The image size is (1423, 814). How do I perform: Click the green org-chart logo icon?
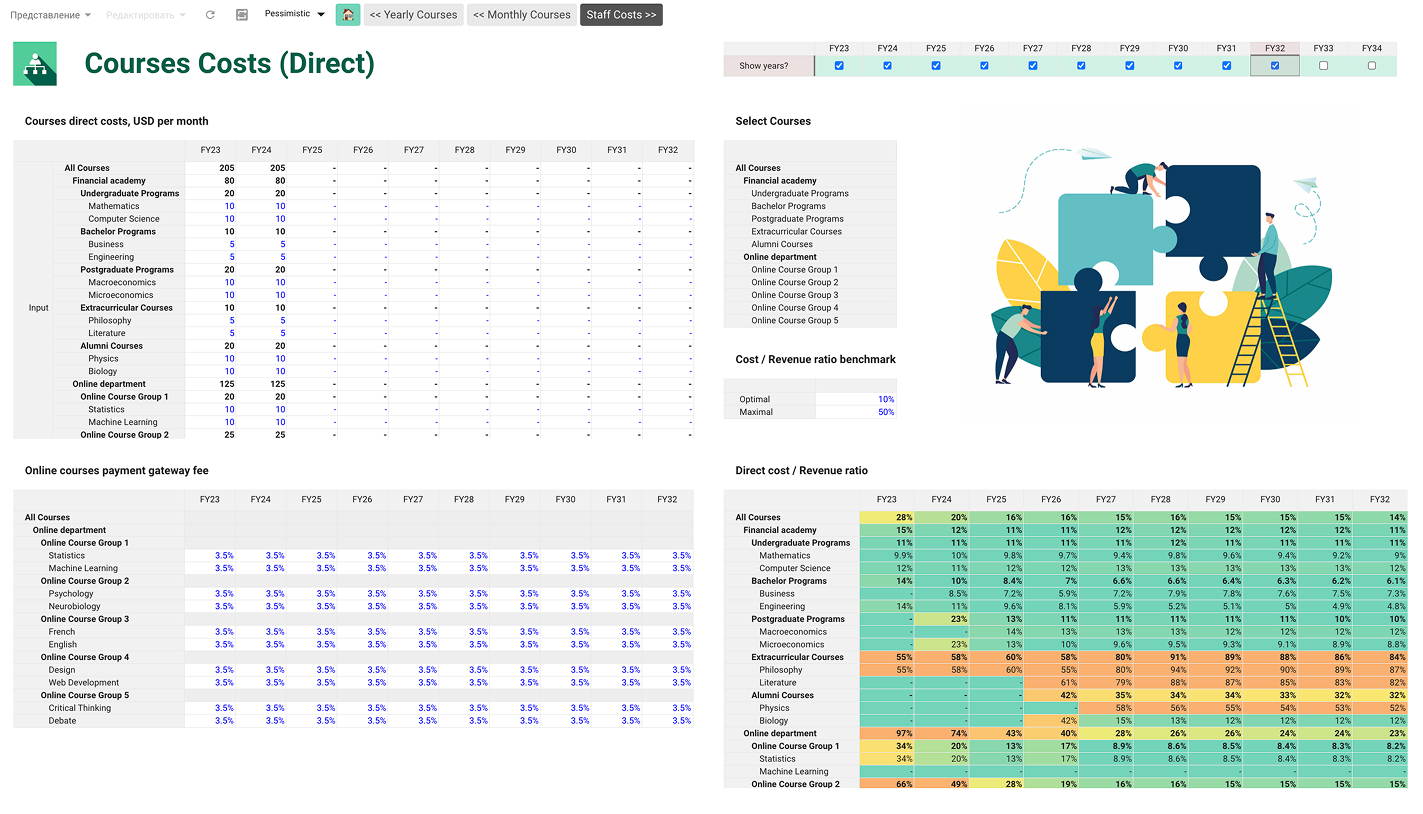tap(35, 64)
